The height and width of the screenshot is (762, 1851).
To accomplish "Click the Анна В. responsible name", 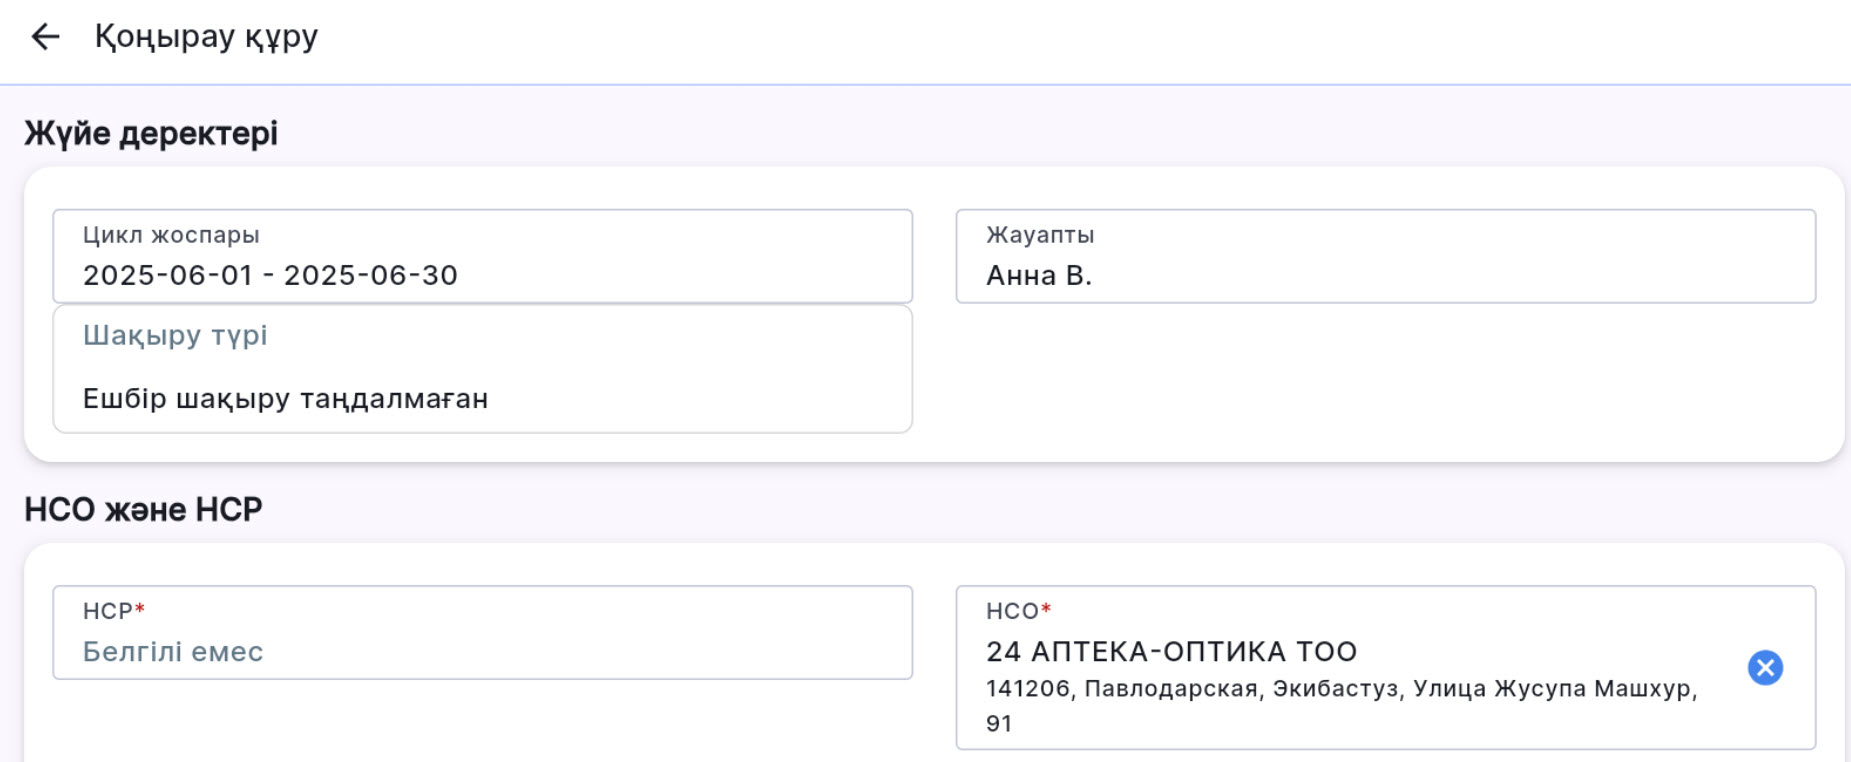I will [x=1039, y=275].
